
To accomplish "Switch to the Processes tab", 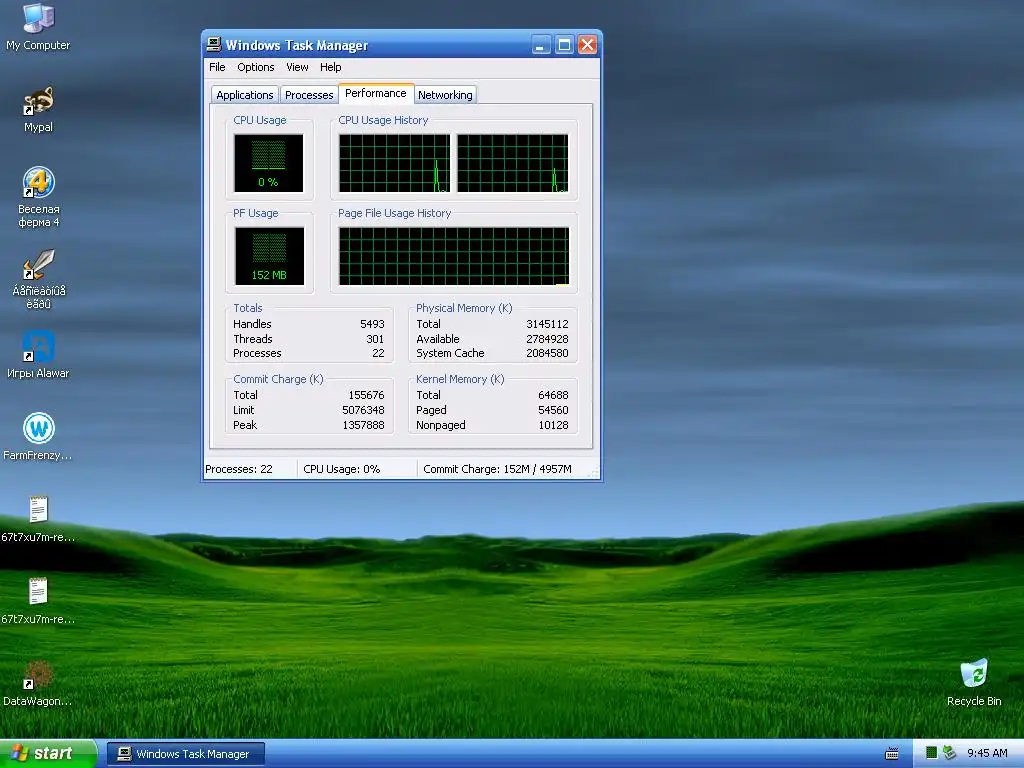I will (x=309, y=95).
